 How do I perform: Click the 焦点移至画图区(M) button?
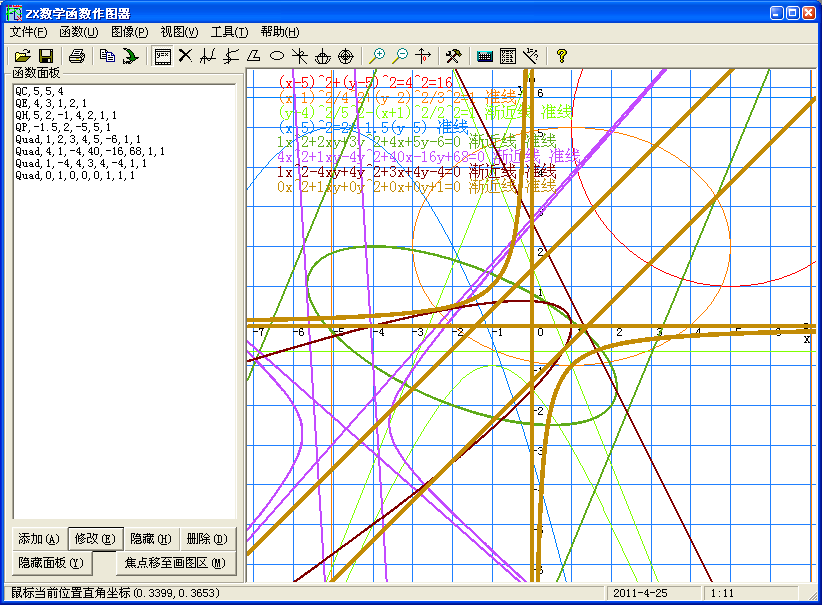(x=175, y=563)
